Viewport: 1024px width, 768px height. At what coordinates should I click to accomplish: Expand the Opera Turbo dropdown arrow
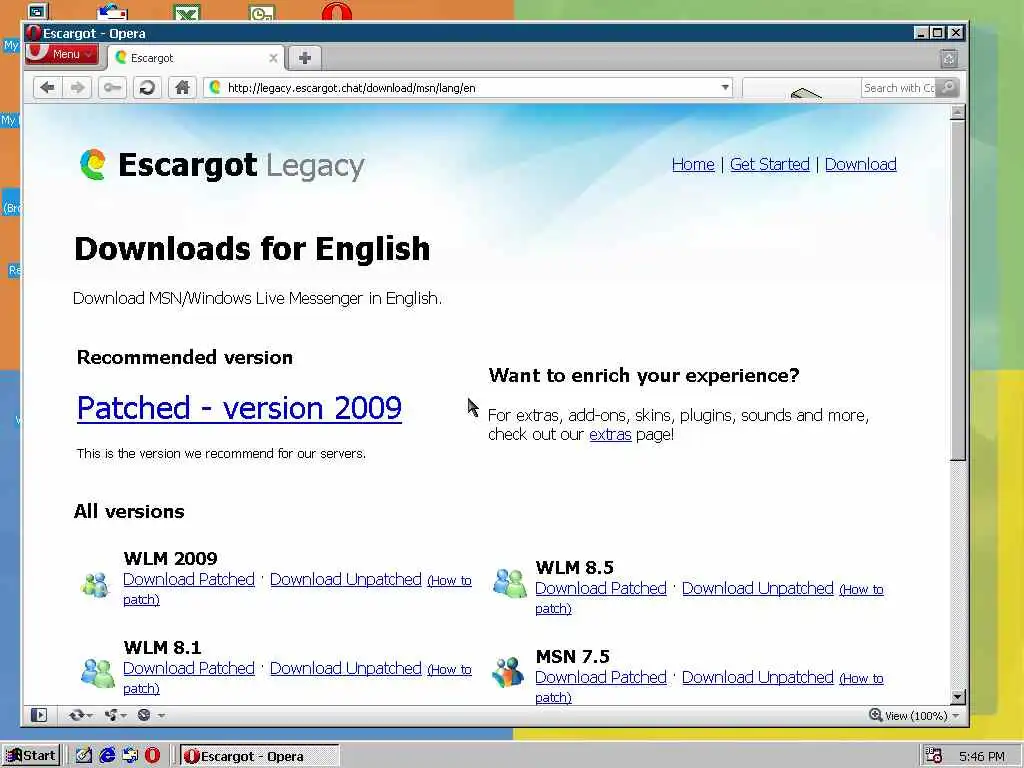(161, 716)
